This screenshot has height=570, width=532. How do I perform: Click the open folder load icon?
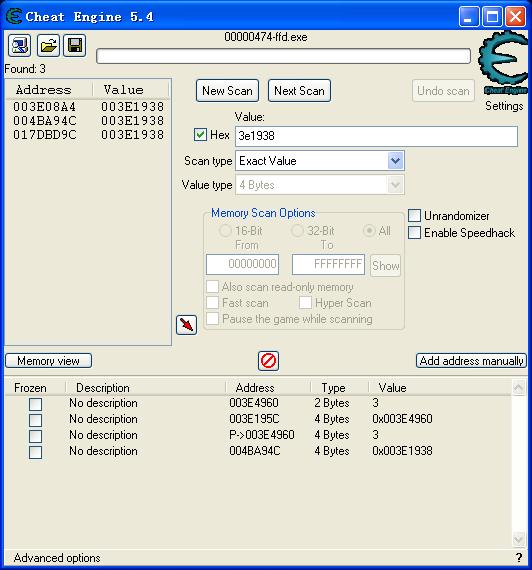point(48,45)
